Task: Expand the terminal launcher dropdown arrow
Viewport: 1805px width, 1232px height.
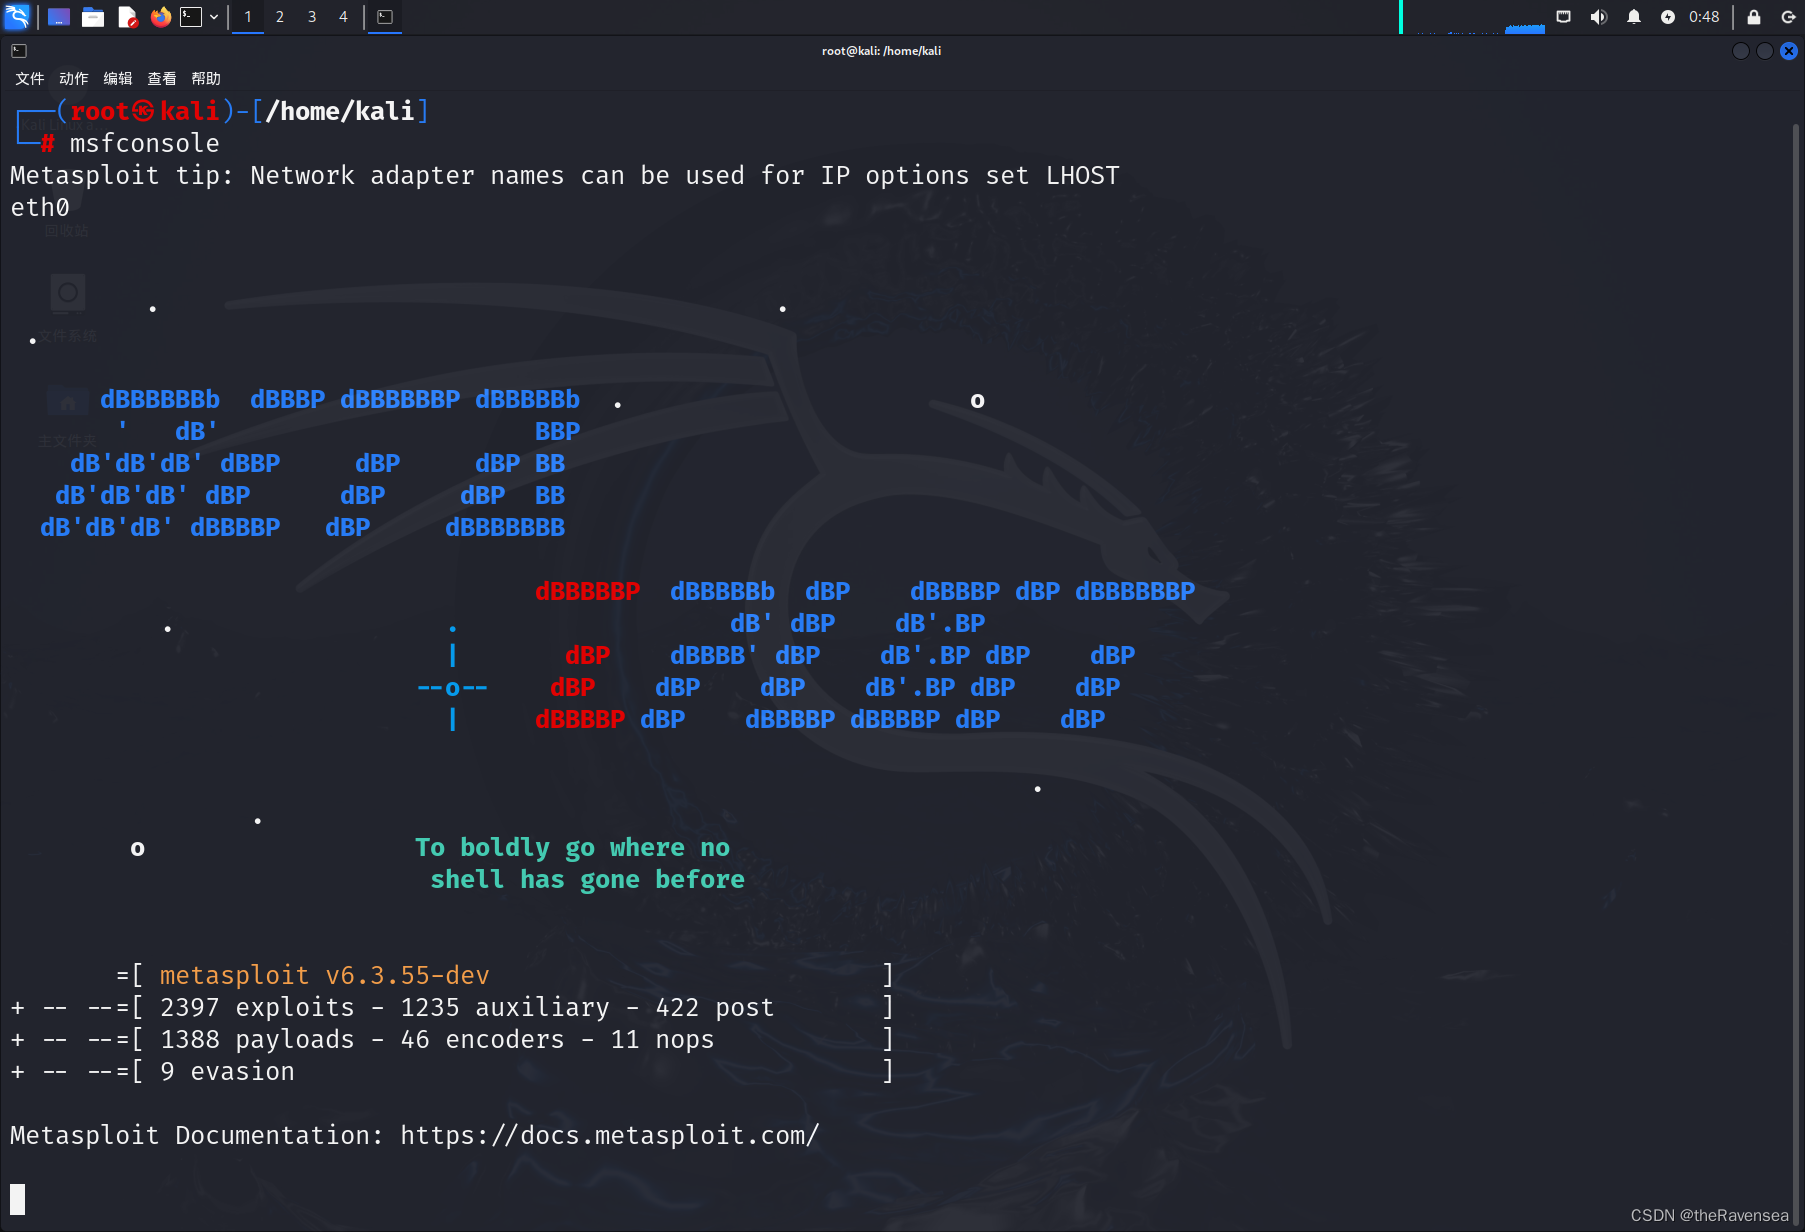Action: click(214, 17)
